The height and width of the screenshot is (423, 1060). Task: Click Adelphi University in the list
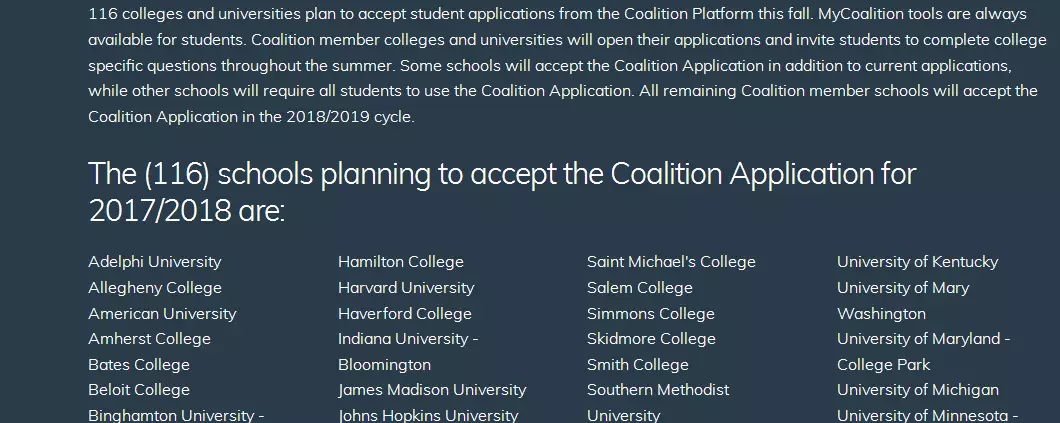(155, 262)
